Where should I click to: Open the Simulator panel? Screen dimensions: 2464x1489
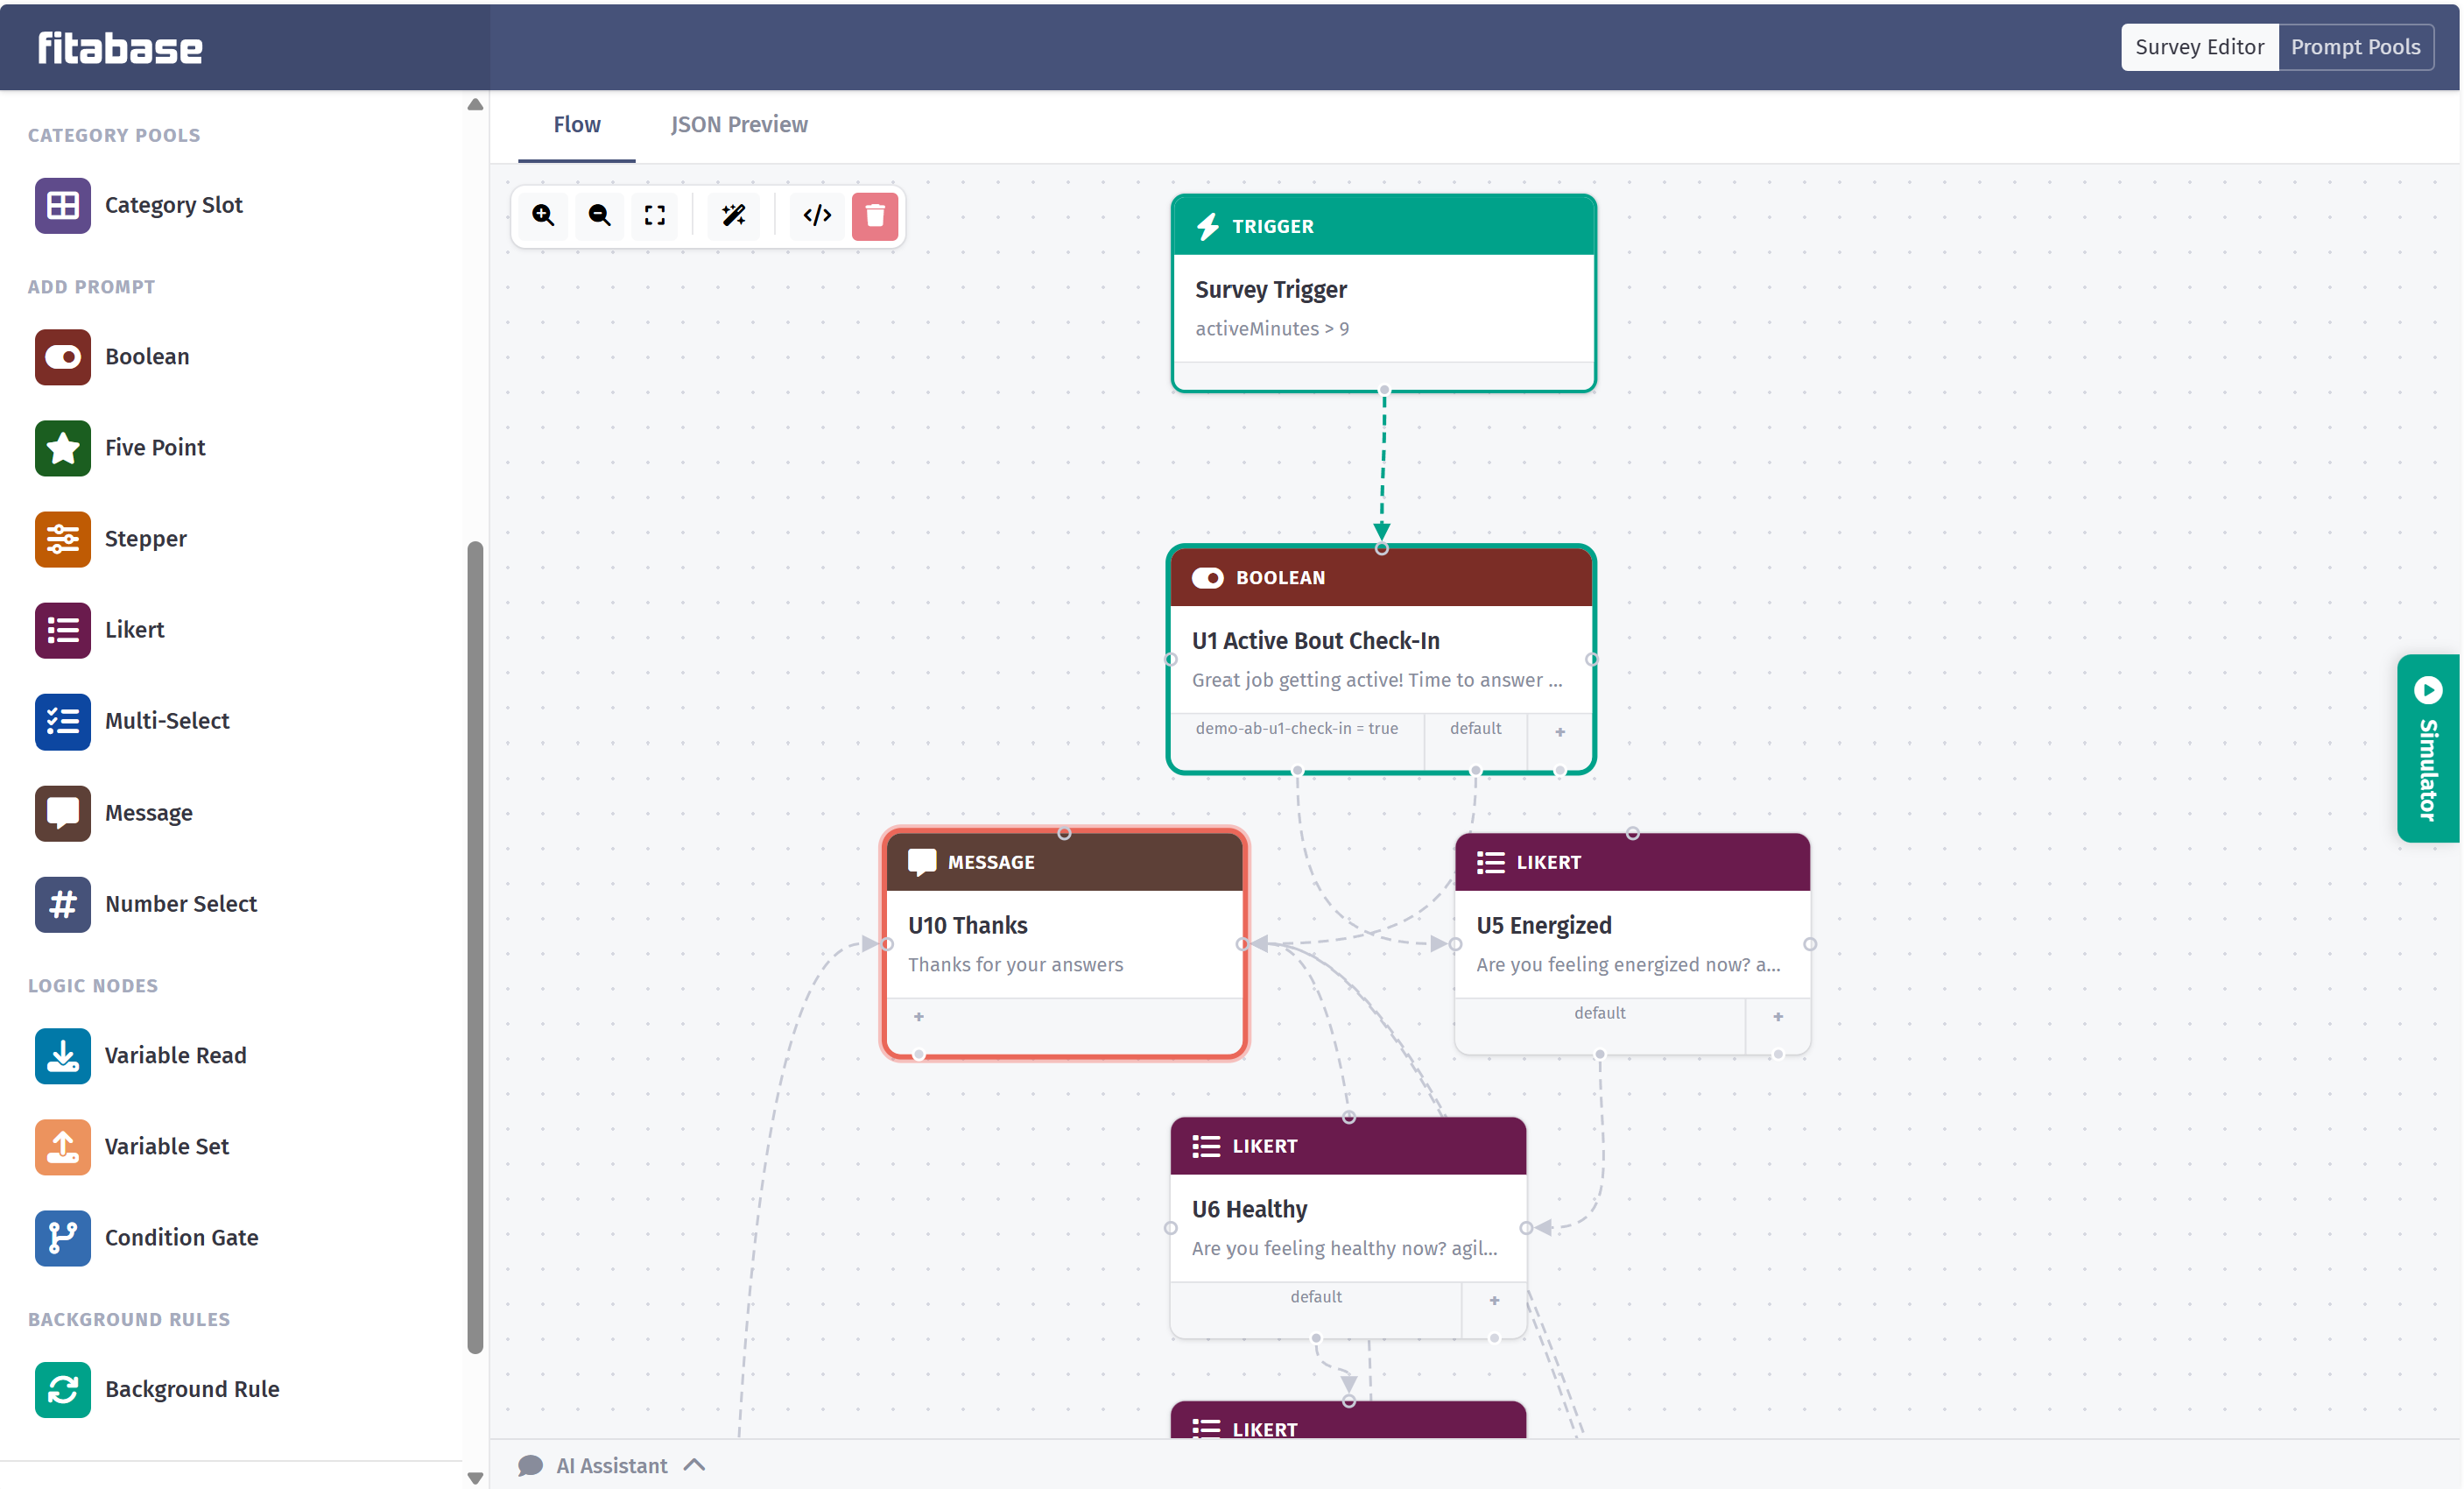2428,748
